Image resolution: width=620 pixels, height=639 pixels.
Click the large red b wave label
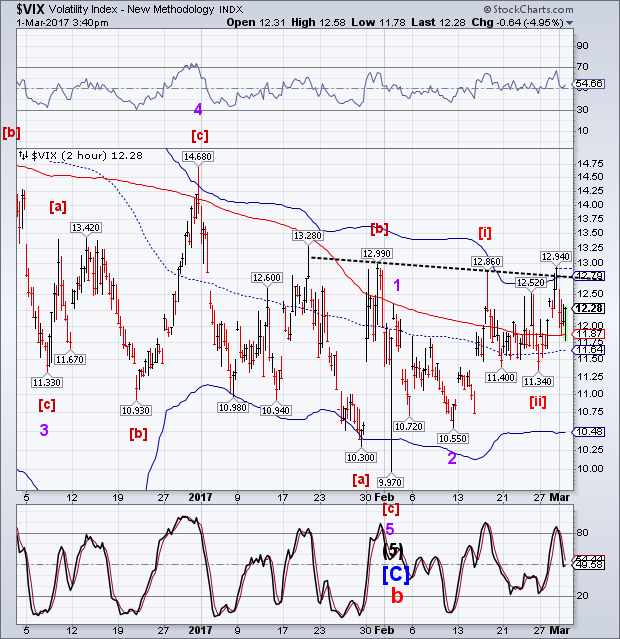coord(397,596)
